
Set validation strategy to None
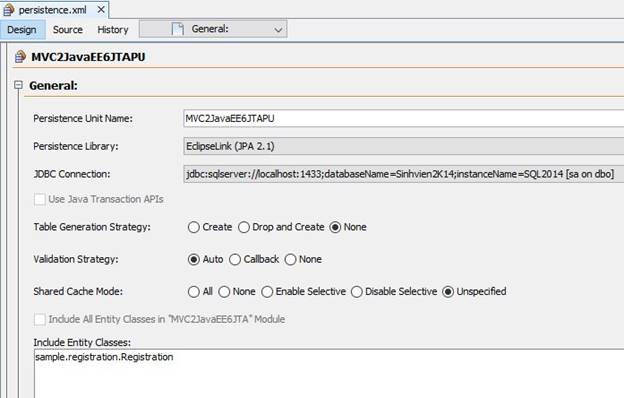[290, 259]
